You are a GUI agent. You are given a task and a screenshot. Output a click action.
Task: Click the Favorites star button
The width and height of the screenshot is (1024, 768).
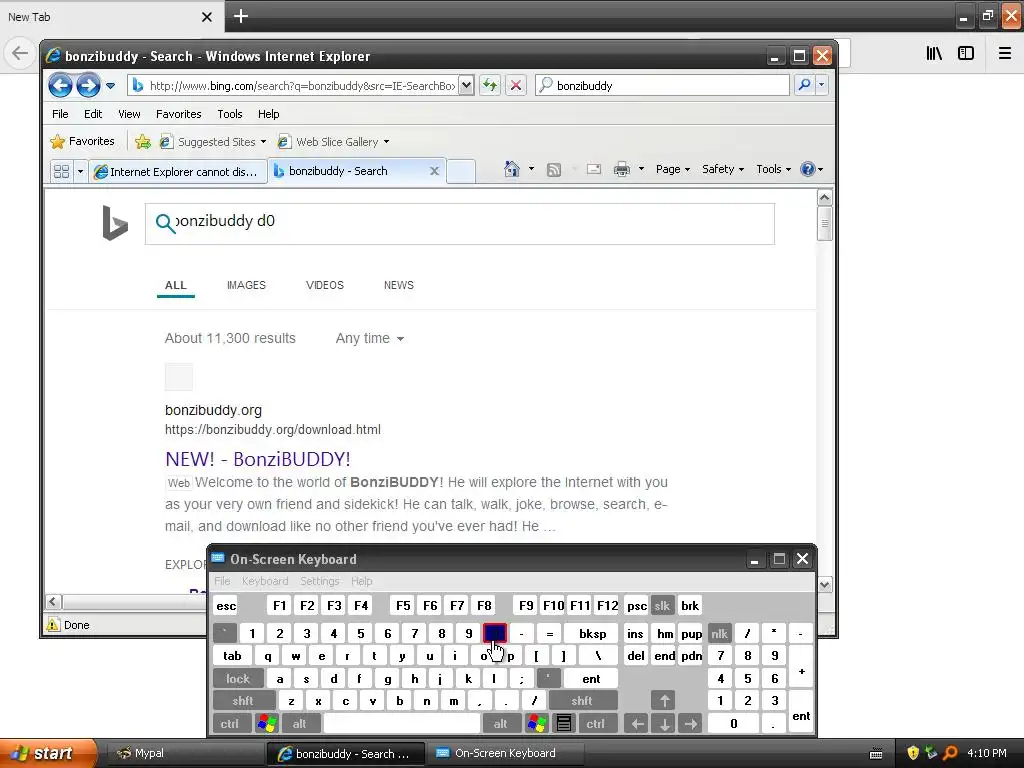(x=82, y=141)
